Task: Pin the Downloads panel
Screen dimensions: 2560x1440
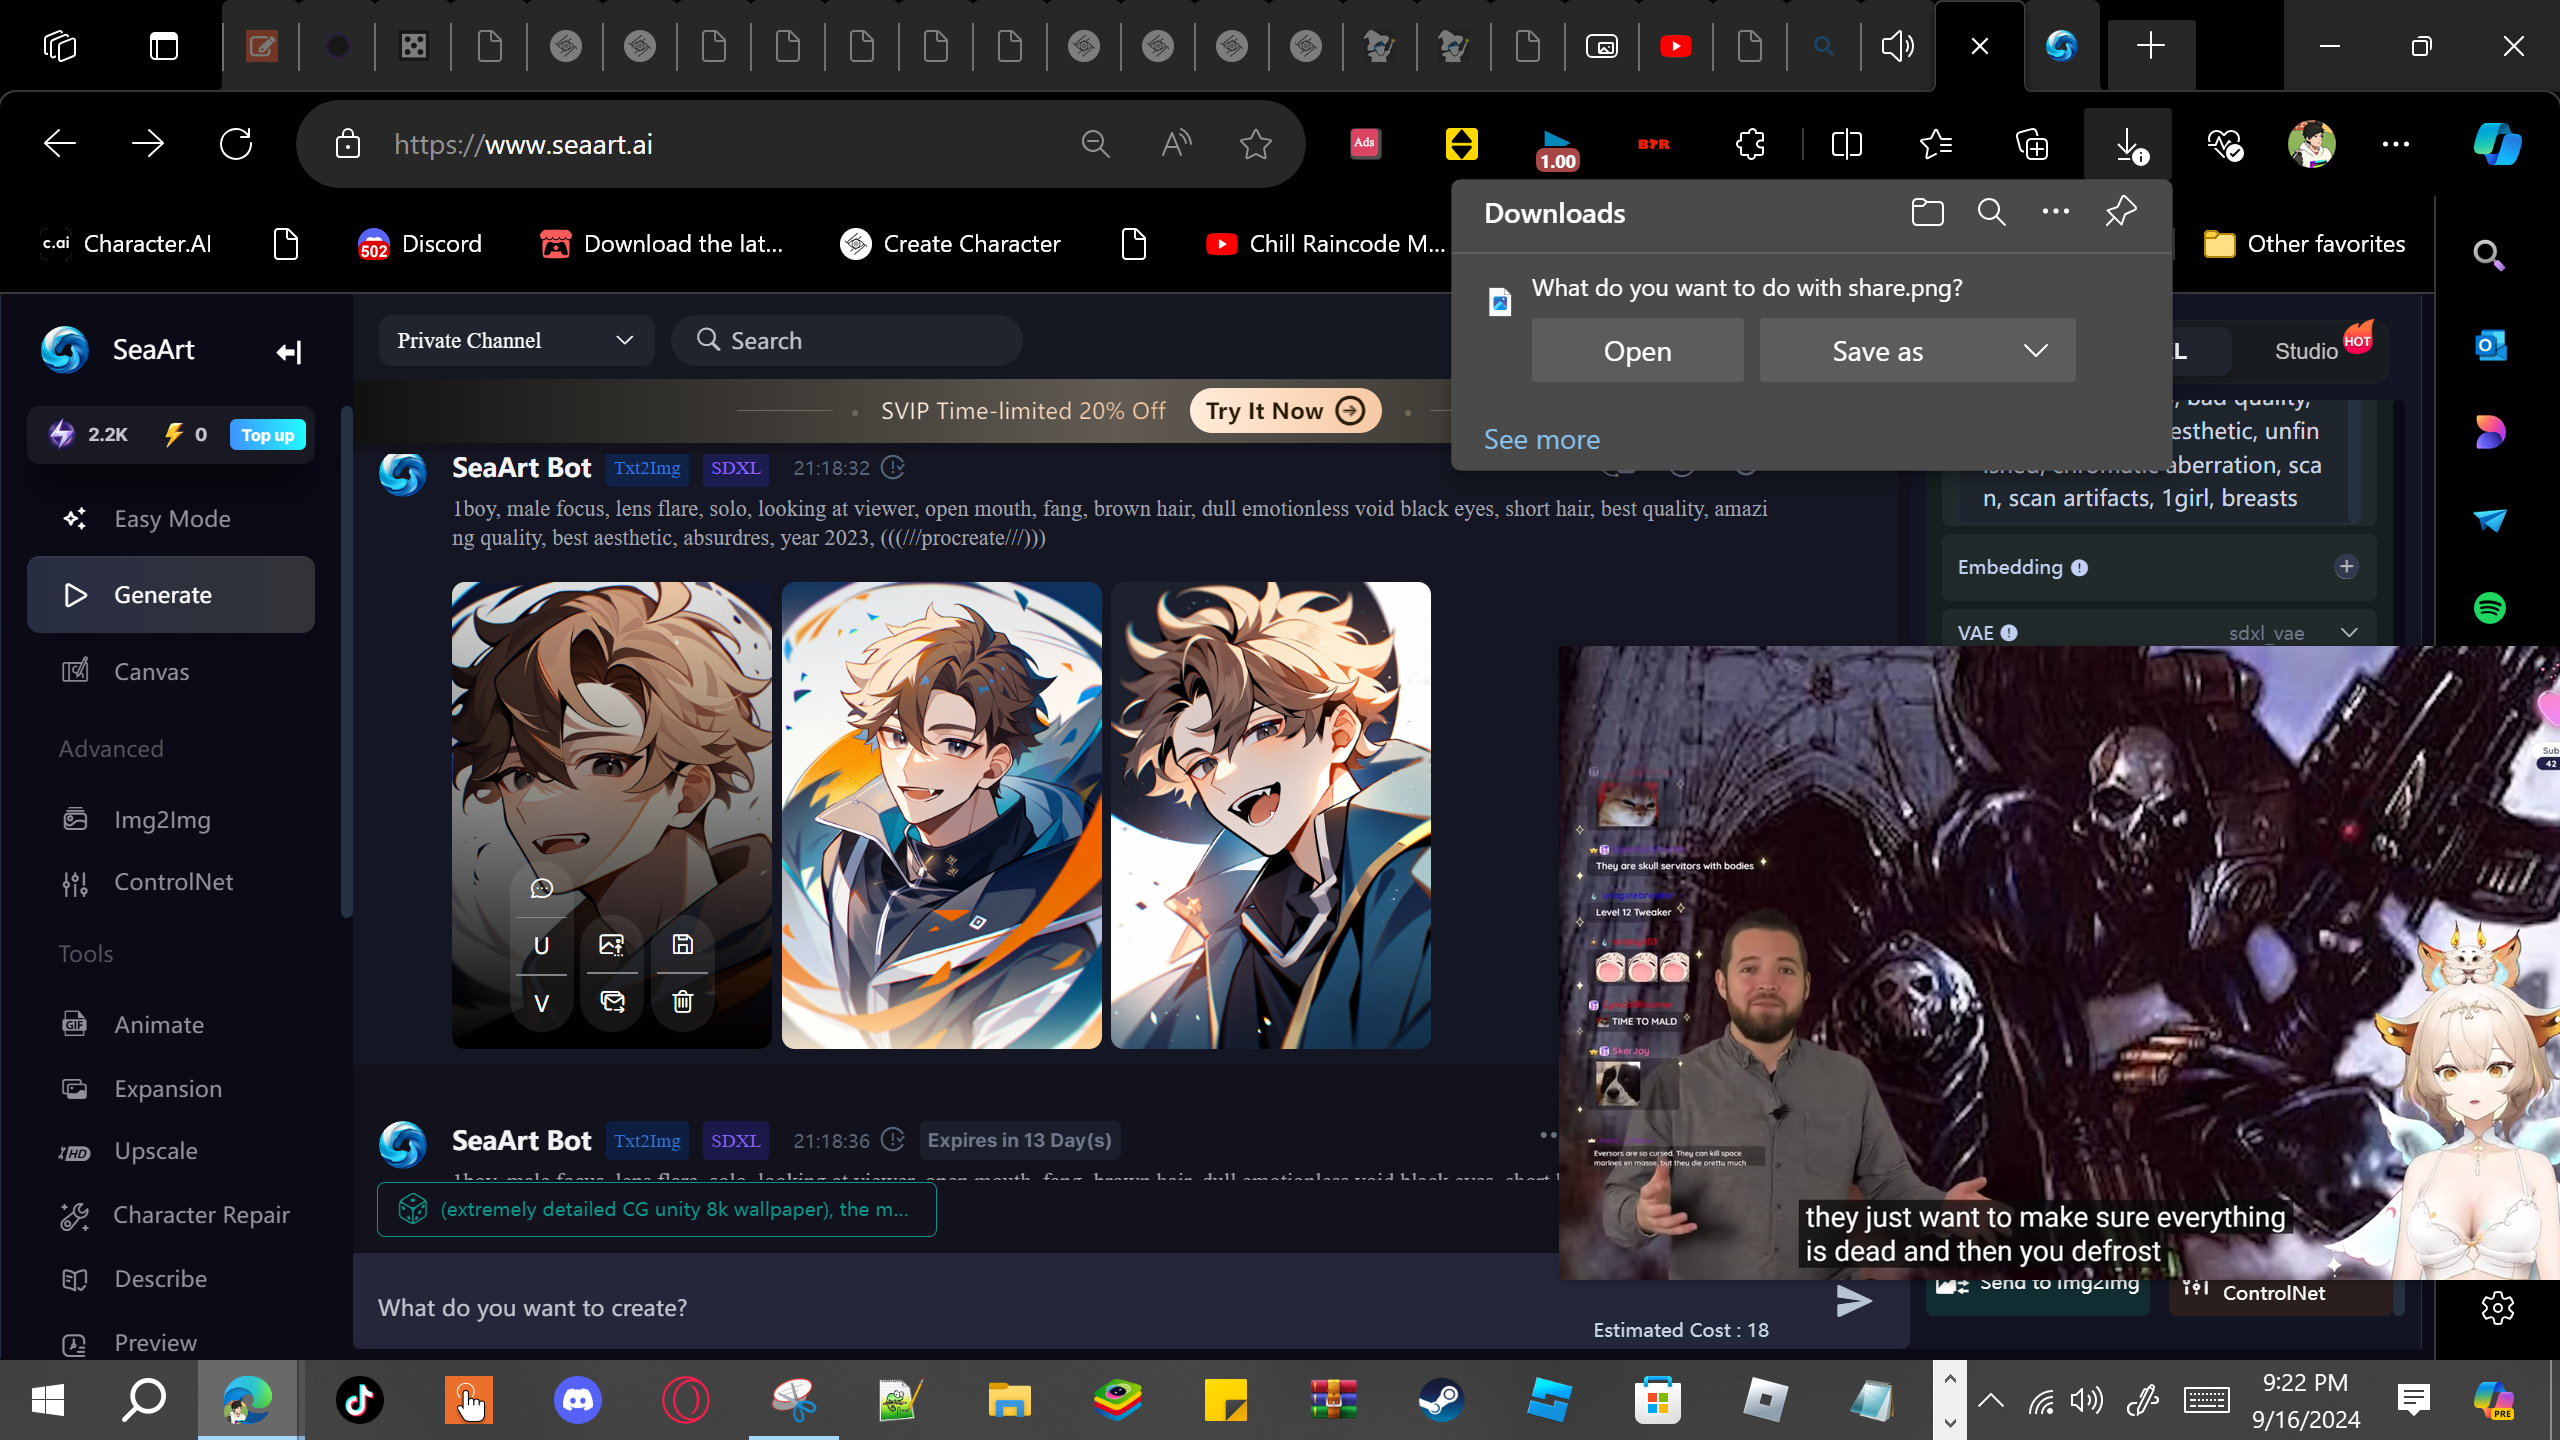Action: (x=2121, y=212)
